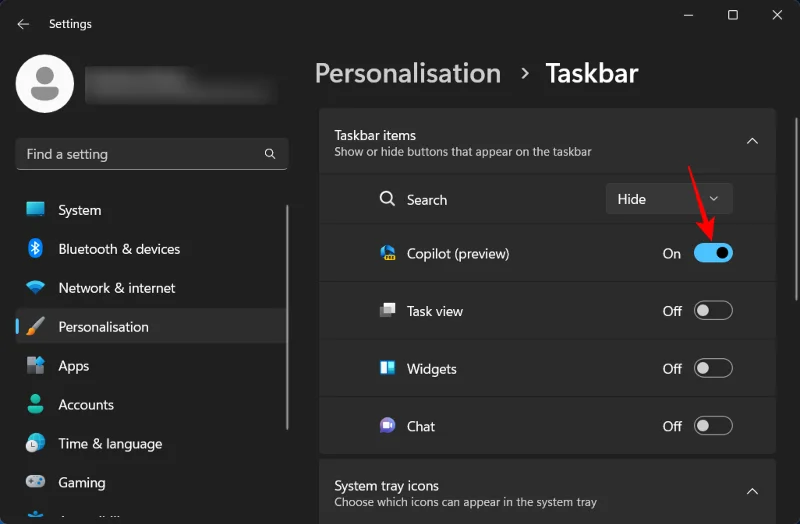
Task: Open System settings category
Action: pos(151,210)
